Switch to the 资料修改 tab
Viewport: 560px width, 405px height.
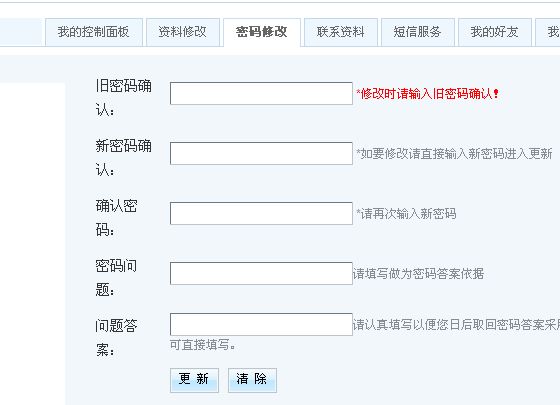coord(183,32)
